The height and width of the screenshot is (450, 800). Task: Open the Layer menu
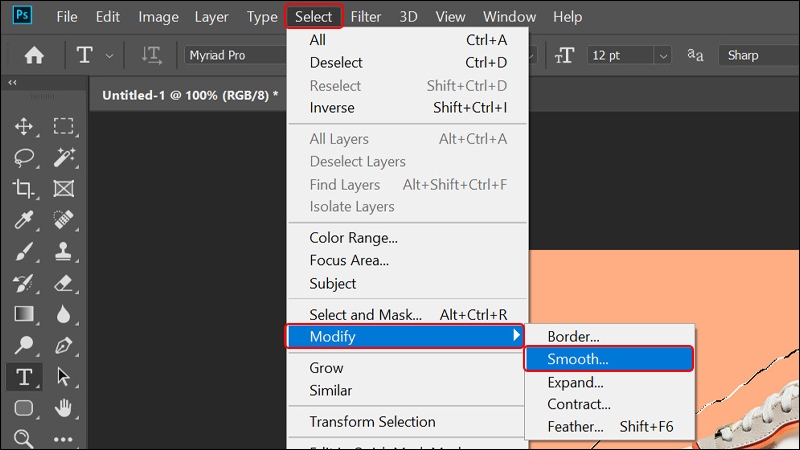[211, 17]
